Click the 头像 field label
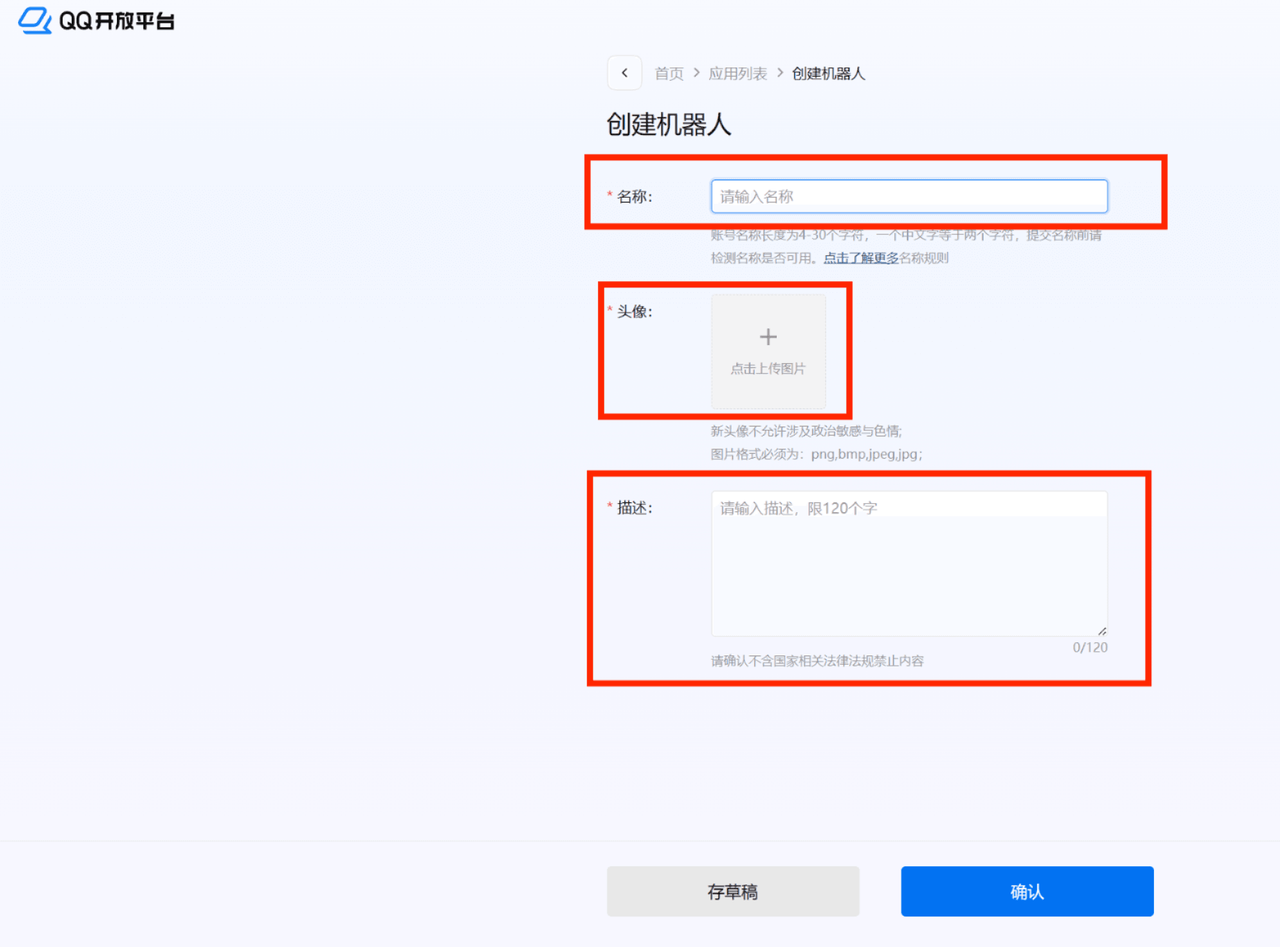This screenshot has height=947, width=1280. coord(634,312)
